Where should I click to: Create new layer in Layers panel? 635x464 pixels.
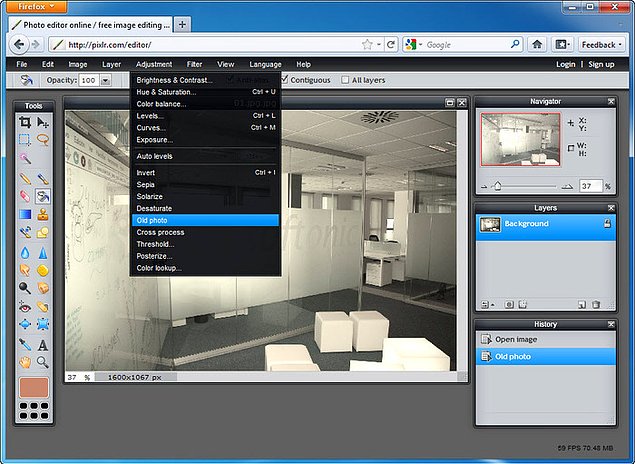pyautogui.click(x=582, y=304)
